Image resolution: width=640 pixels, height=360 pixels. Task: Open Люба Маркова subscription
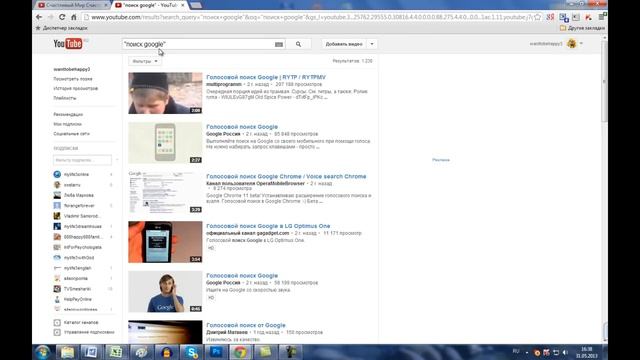point(79,195)
